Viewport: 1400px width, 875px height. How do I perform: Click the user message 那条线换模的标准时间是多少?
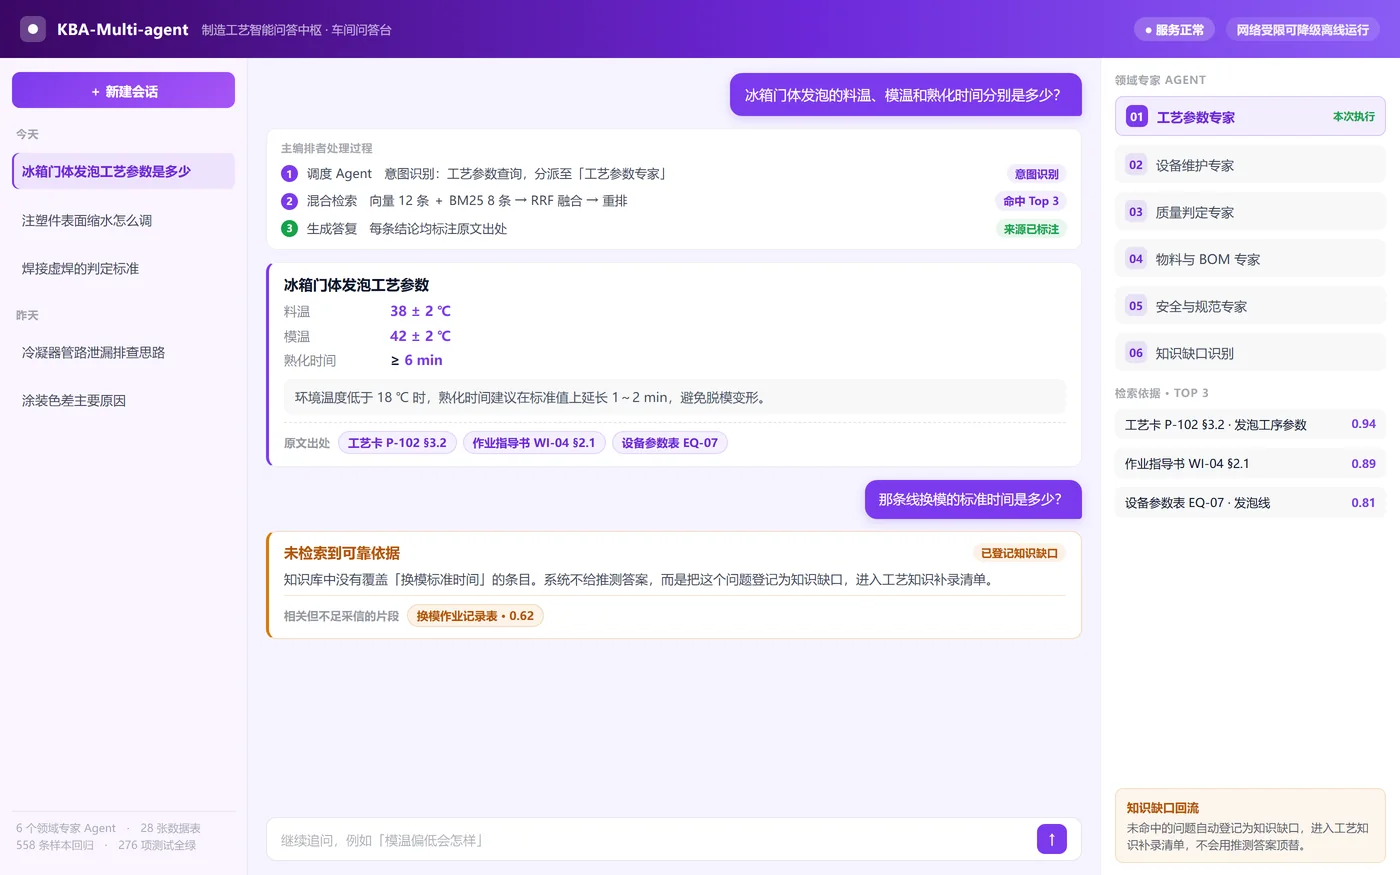[x=973, y=499]
